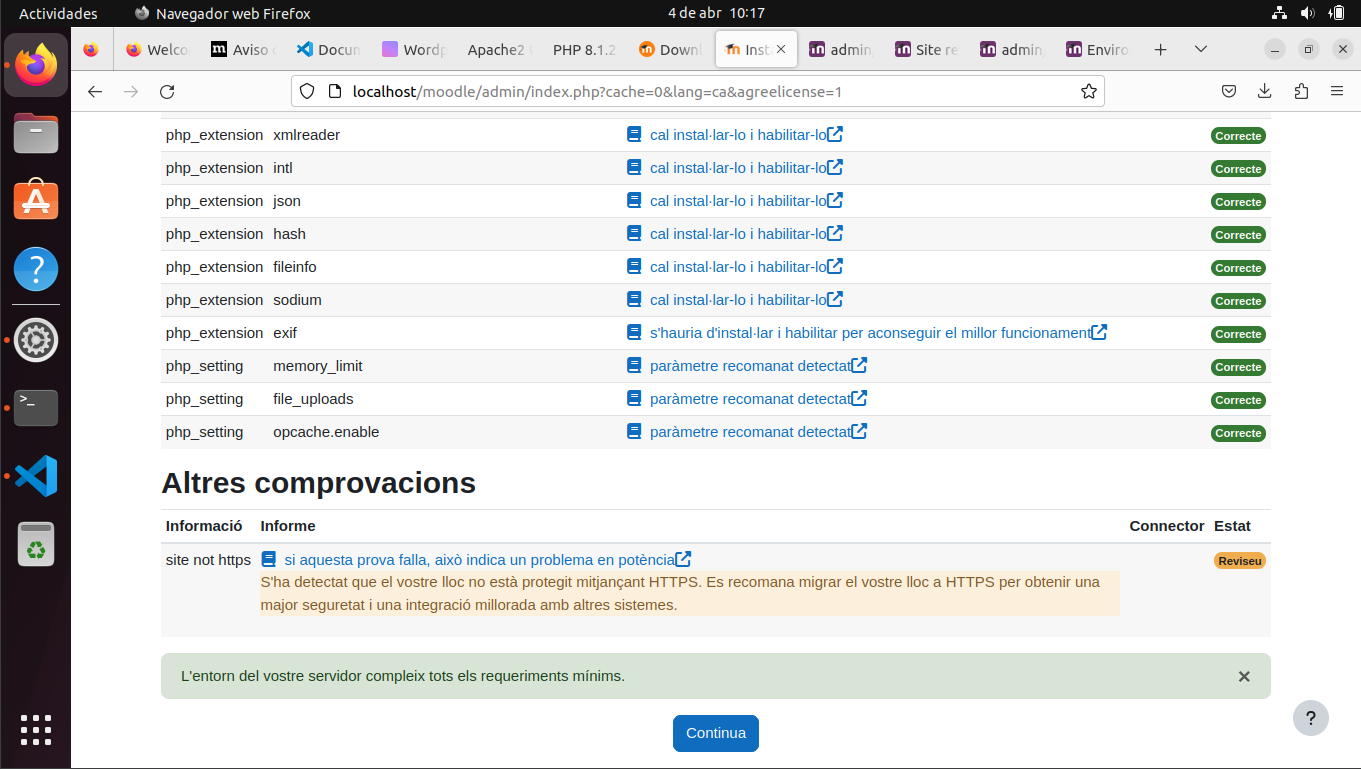Launch the Terminal from the dock

click(35, 408)
